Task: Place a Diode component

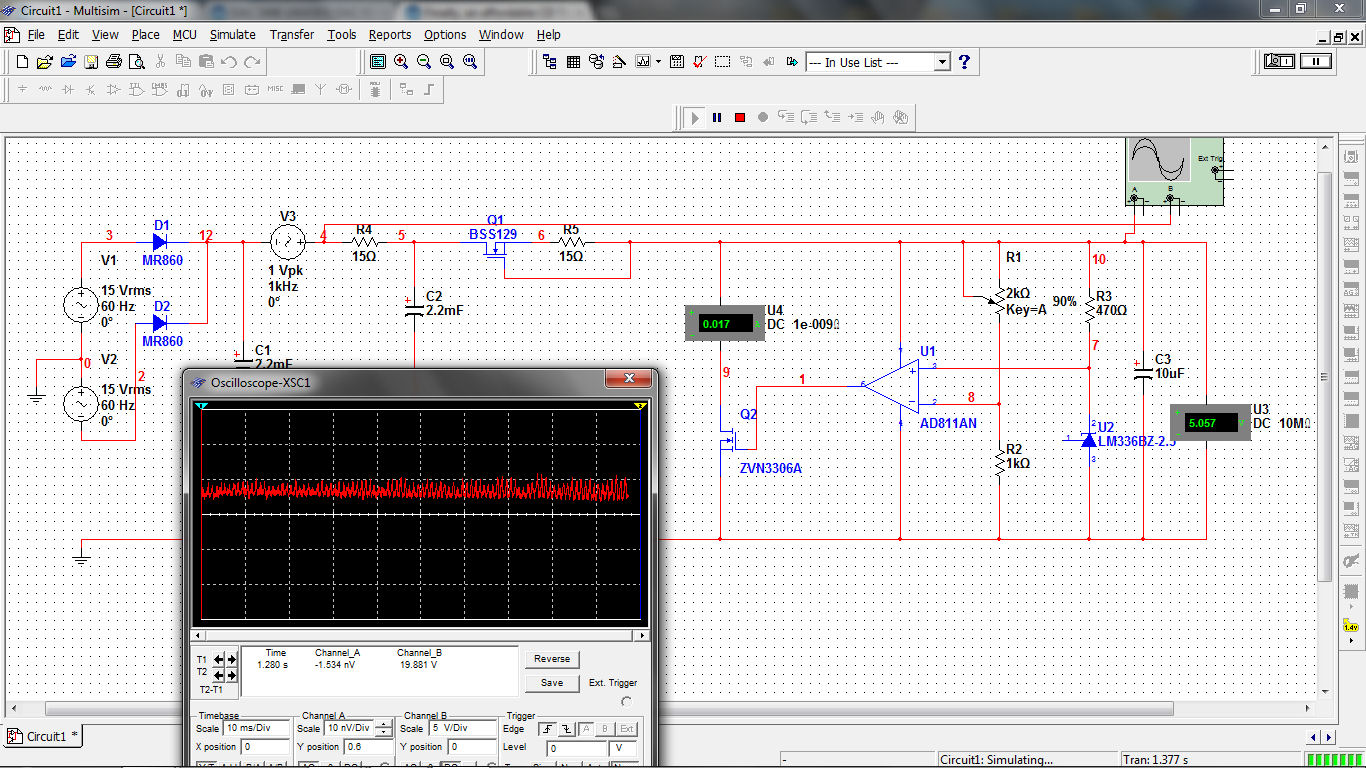Action: [x=68, y=89]
